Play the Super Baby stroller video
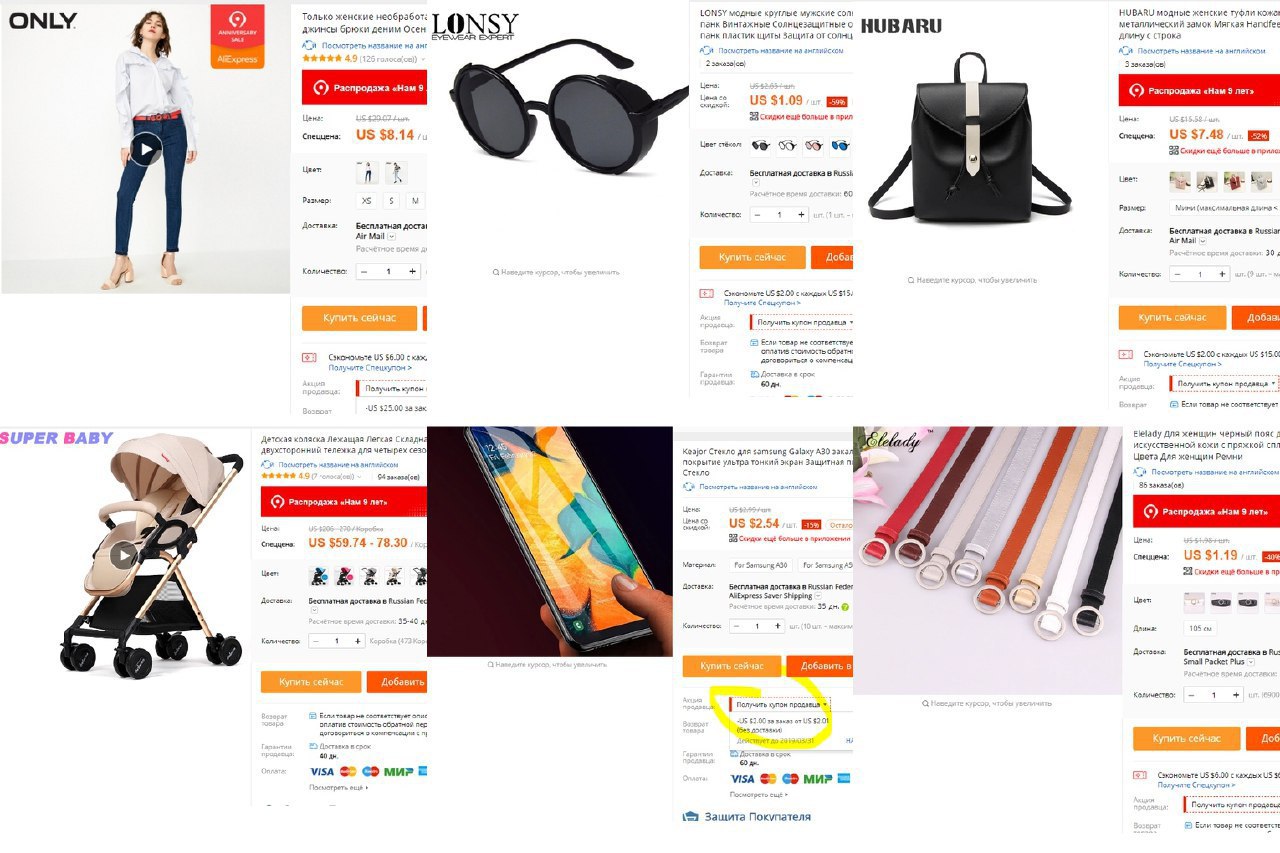 tap(123, 555)
